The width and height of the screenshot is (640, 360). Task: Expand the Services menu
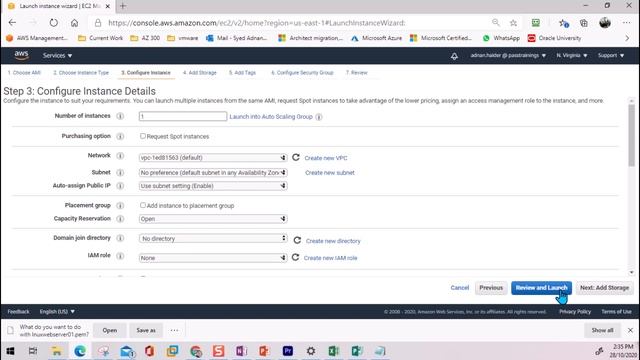pyautogui.click(x=57, y=56)
